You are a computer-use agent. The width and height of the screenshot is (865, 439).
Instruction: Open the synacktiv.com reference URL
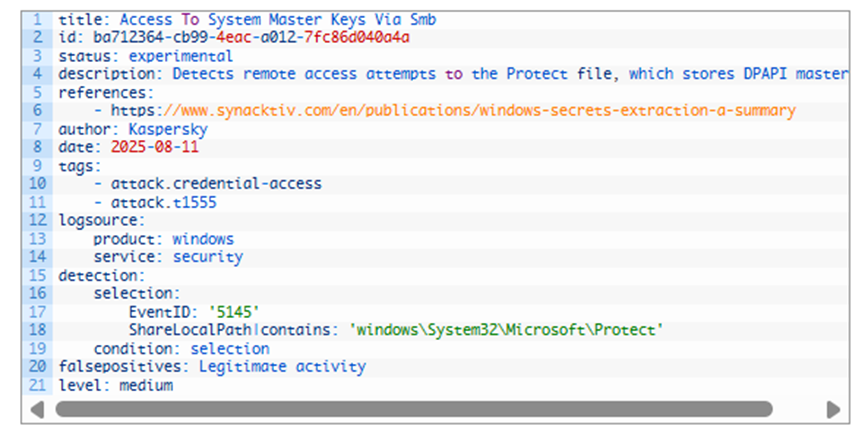point(453,110)
